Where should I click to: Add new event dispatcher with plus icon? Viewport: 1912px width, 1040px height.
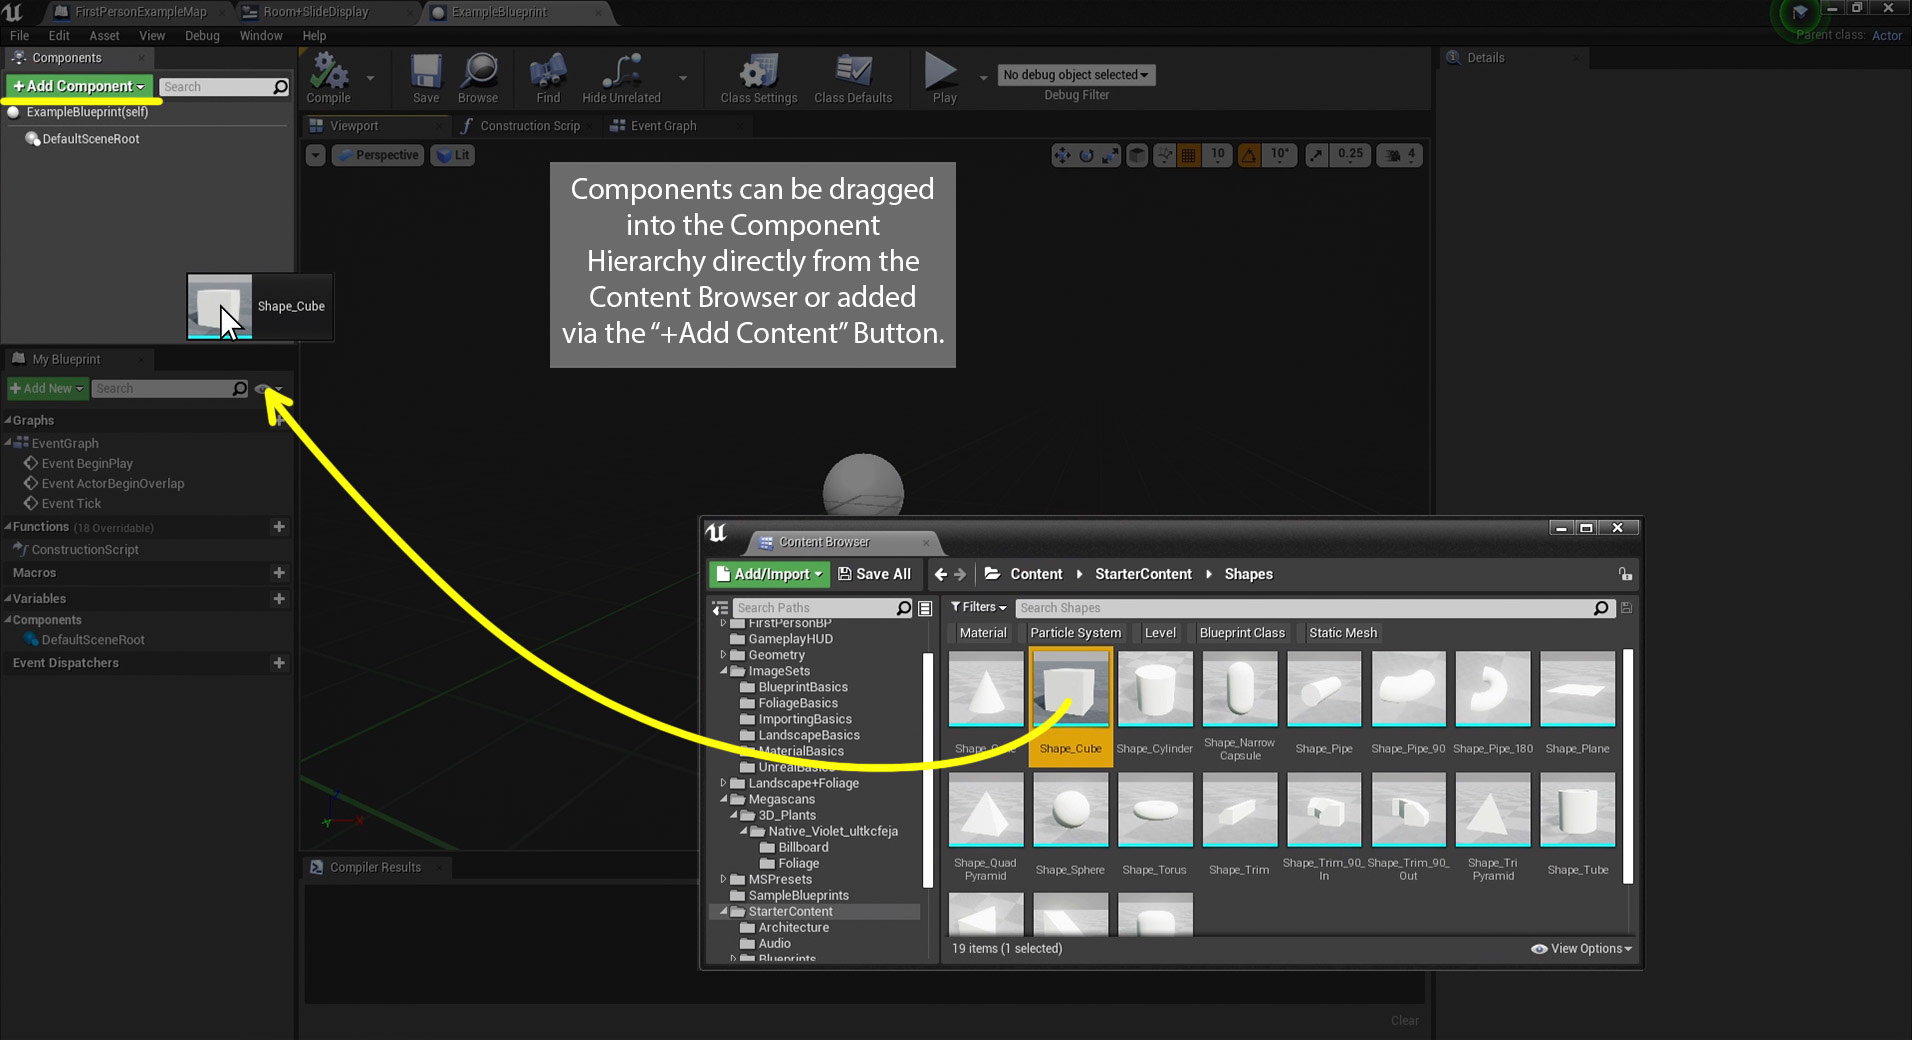[279, 663]
